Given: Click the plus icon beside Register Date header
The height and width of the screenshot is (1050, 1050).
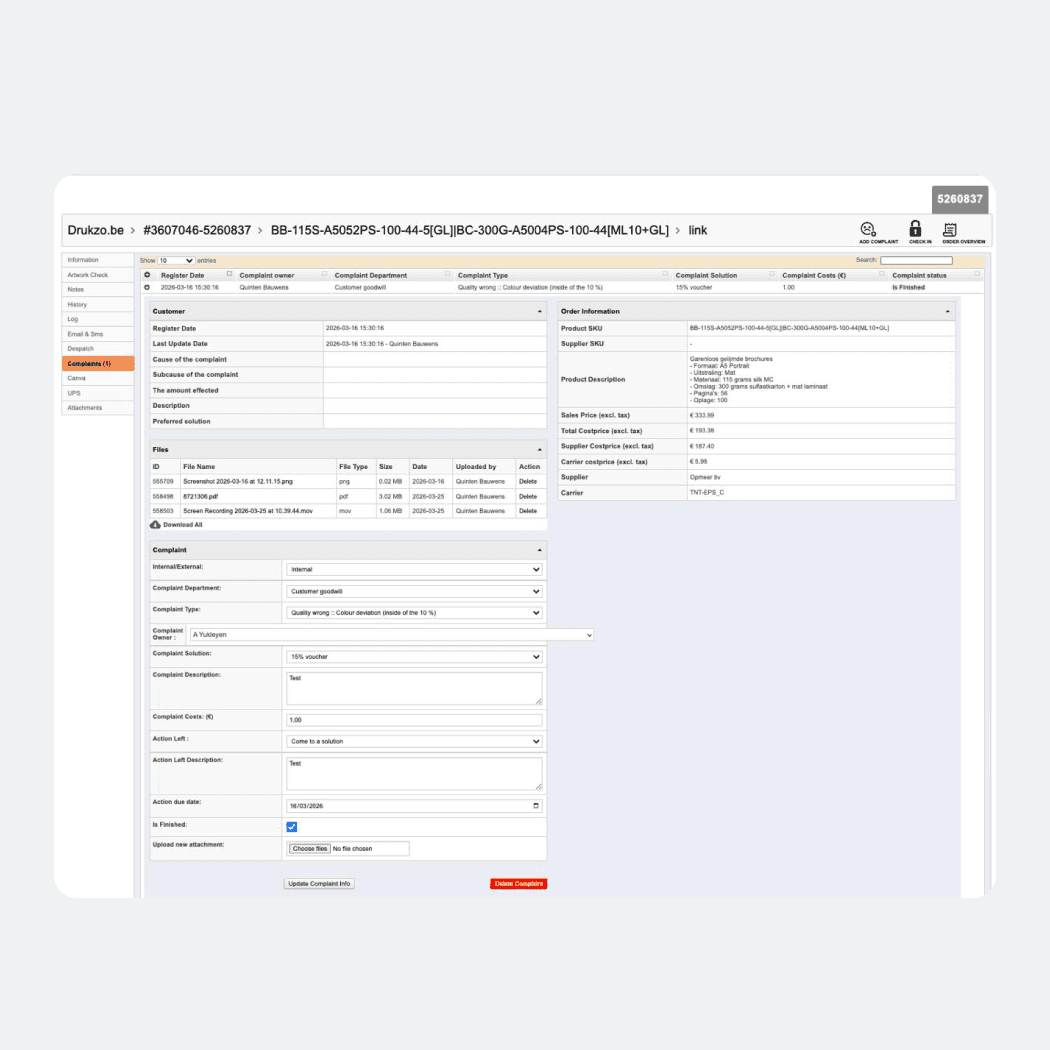Looking at the screenshot, I should point(148,275).
